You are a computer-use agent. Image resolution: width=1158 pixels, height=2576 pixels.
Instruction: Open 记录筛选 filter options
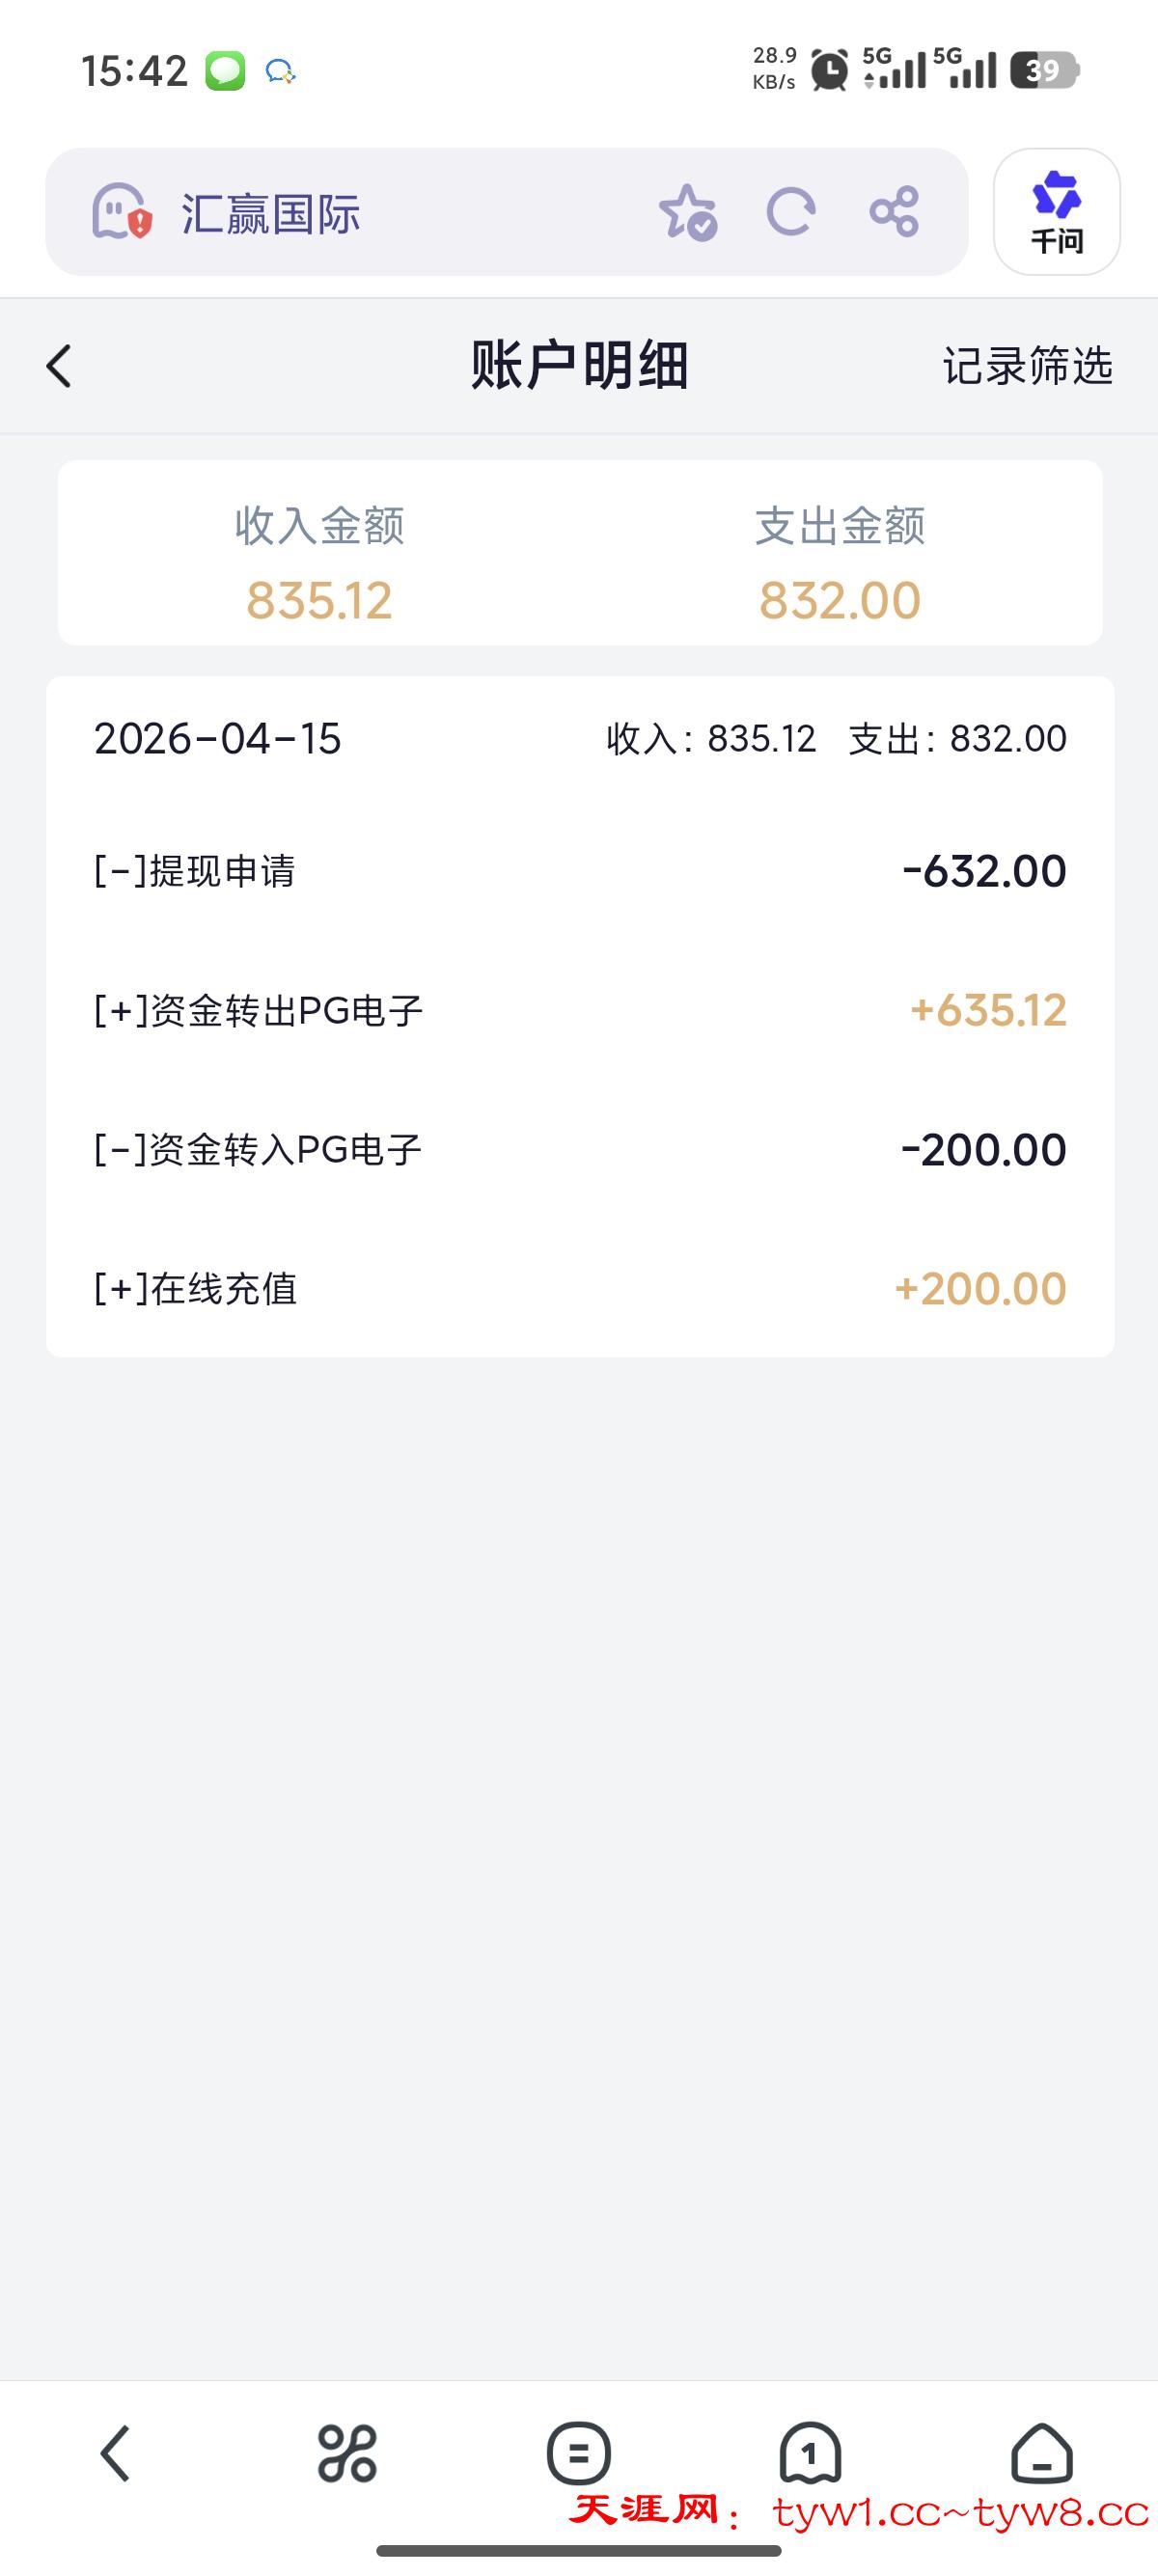click(1027, 366)
